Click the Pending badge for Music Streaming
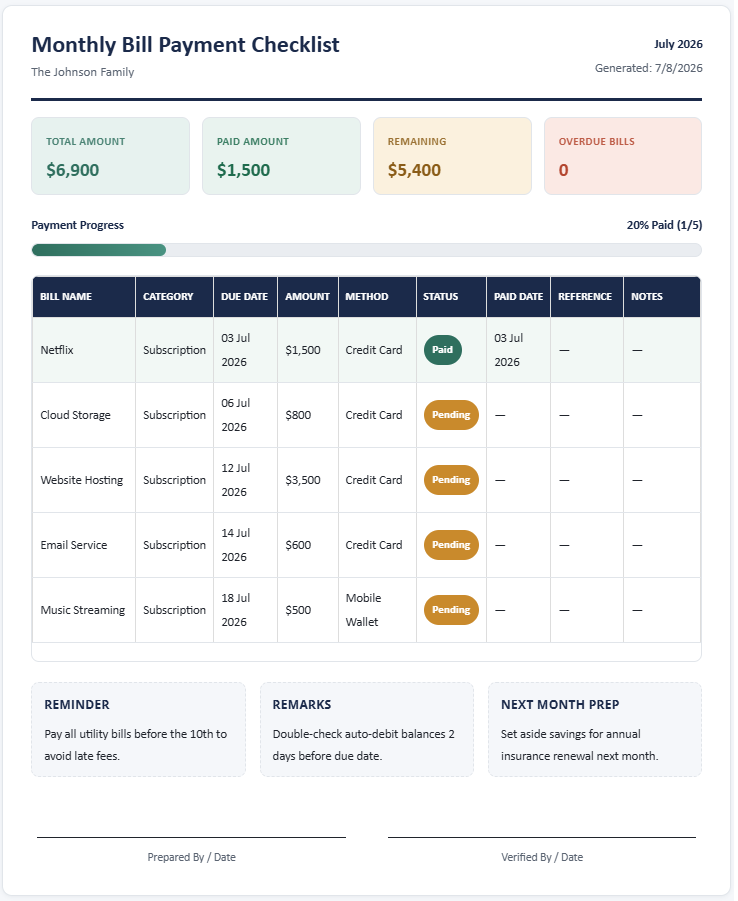 [451, 610]
